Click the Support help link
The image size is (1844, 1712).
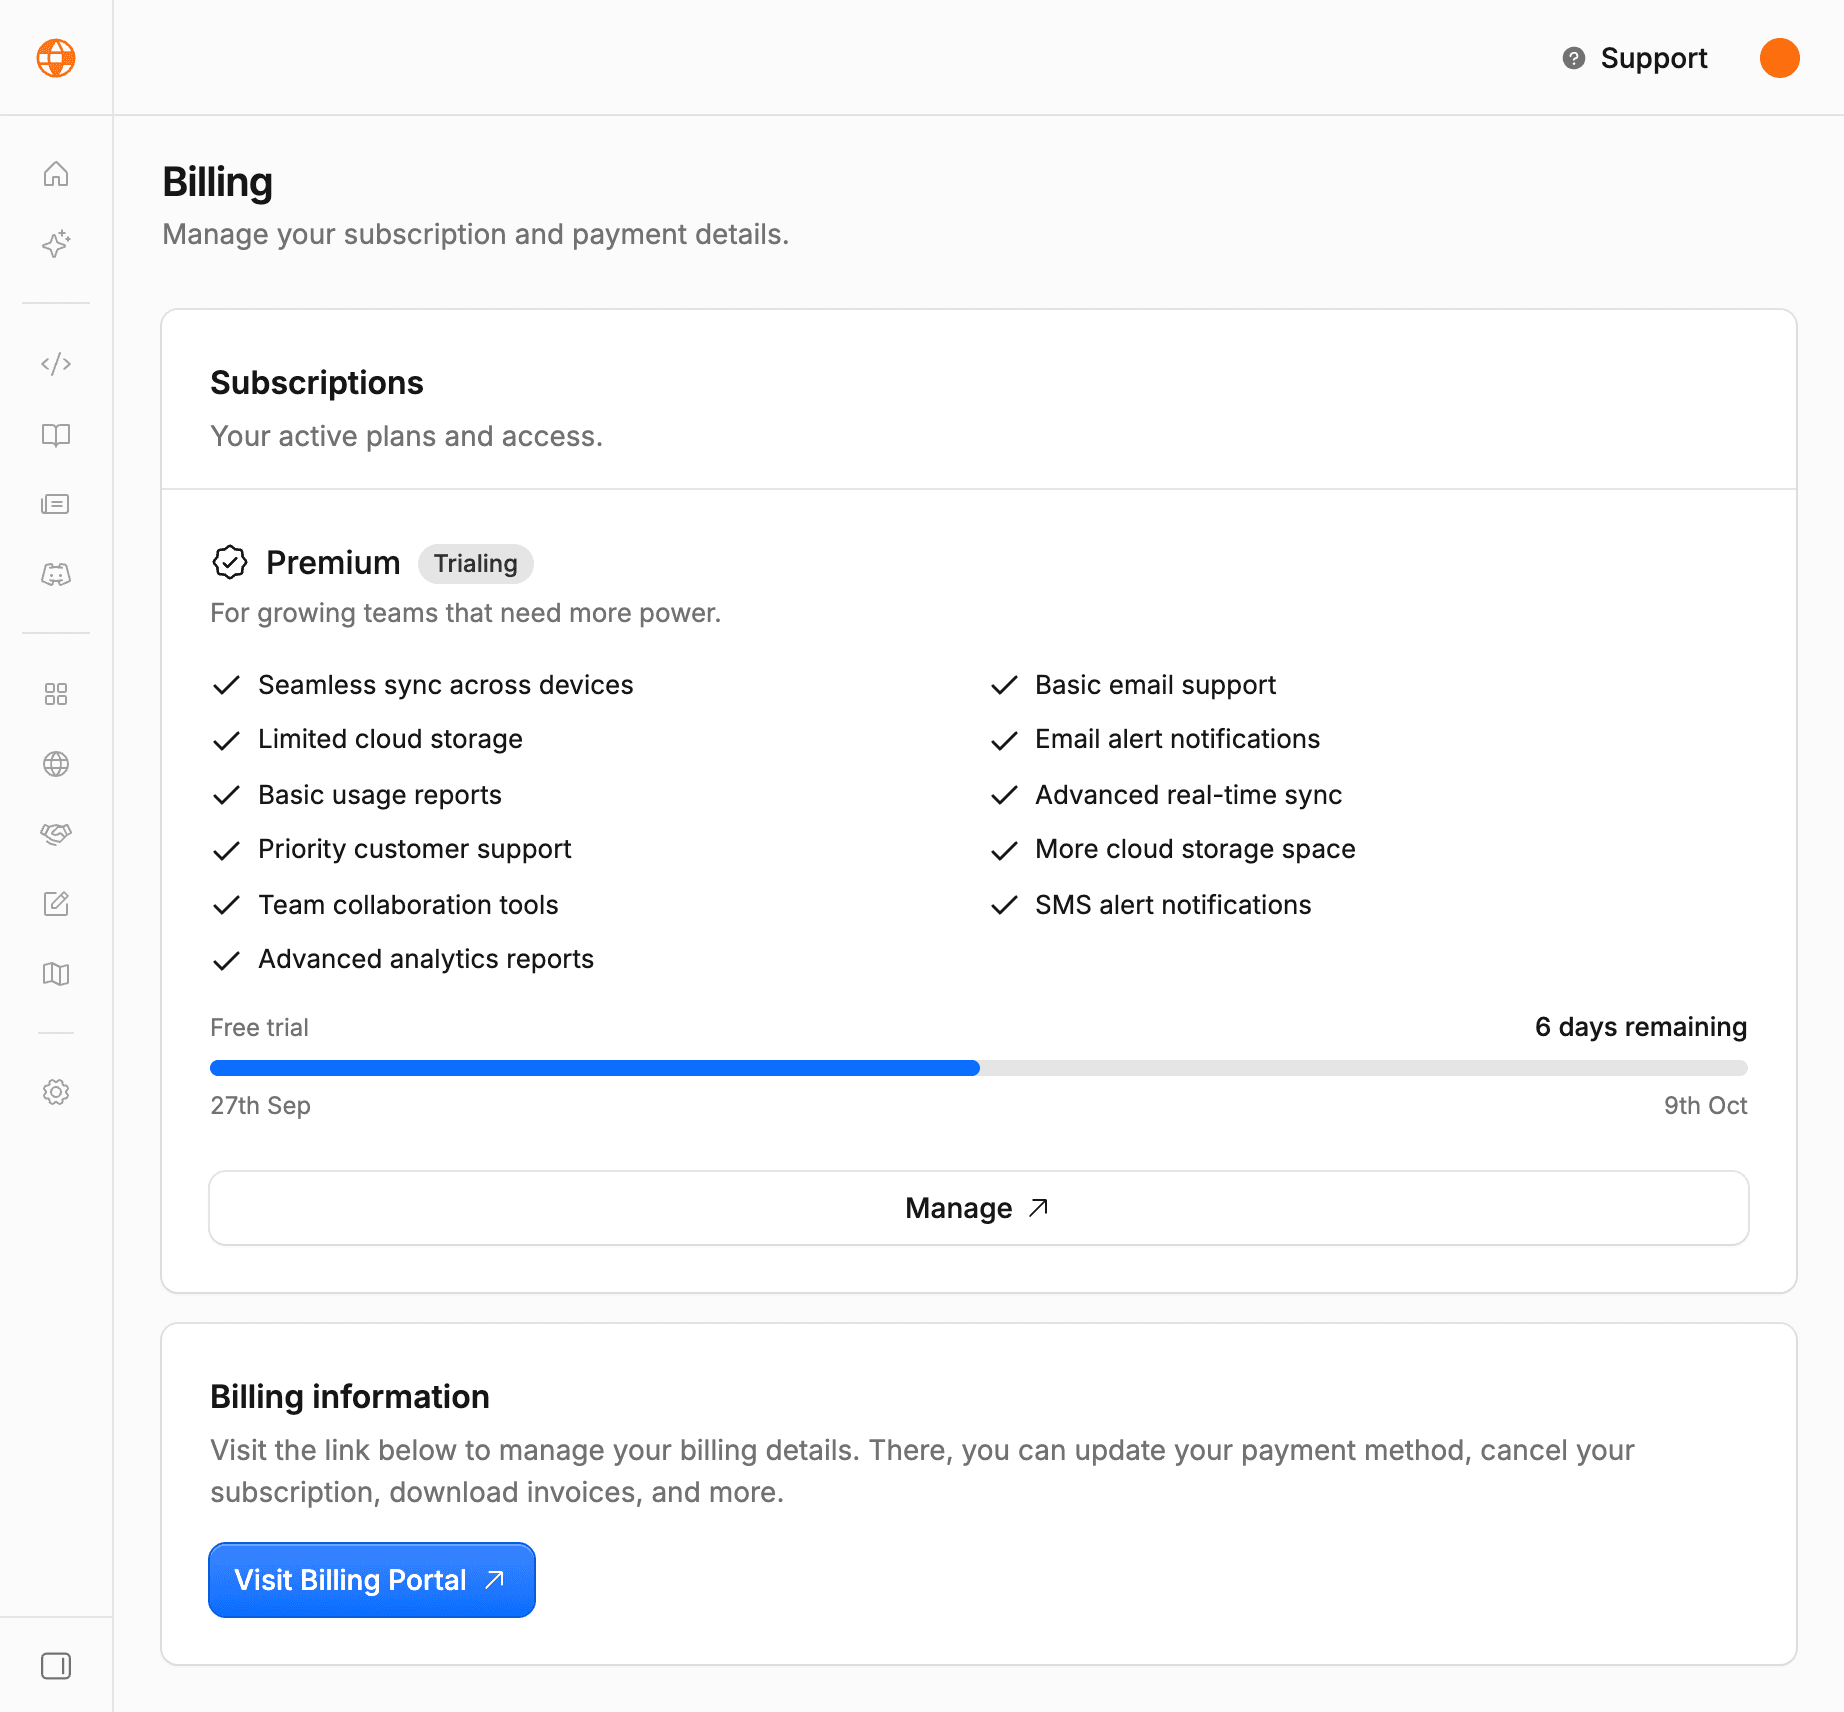click(1635, 58)
